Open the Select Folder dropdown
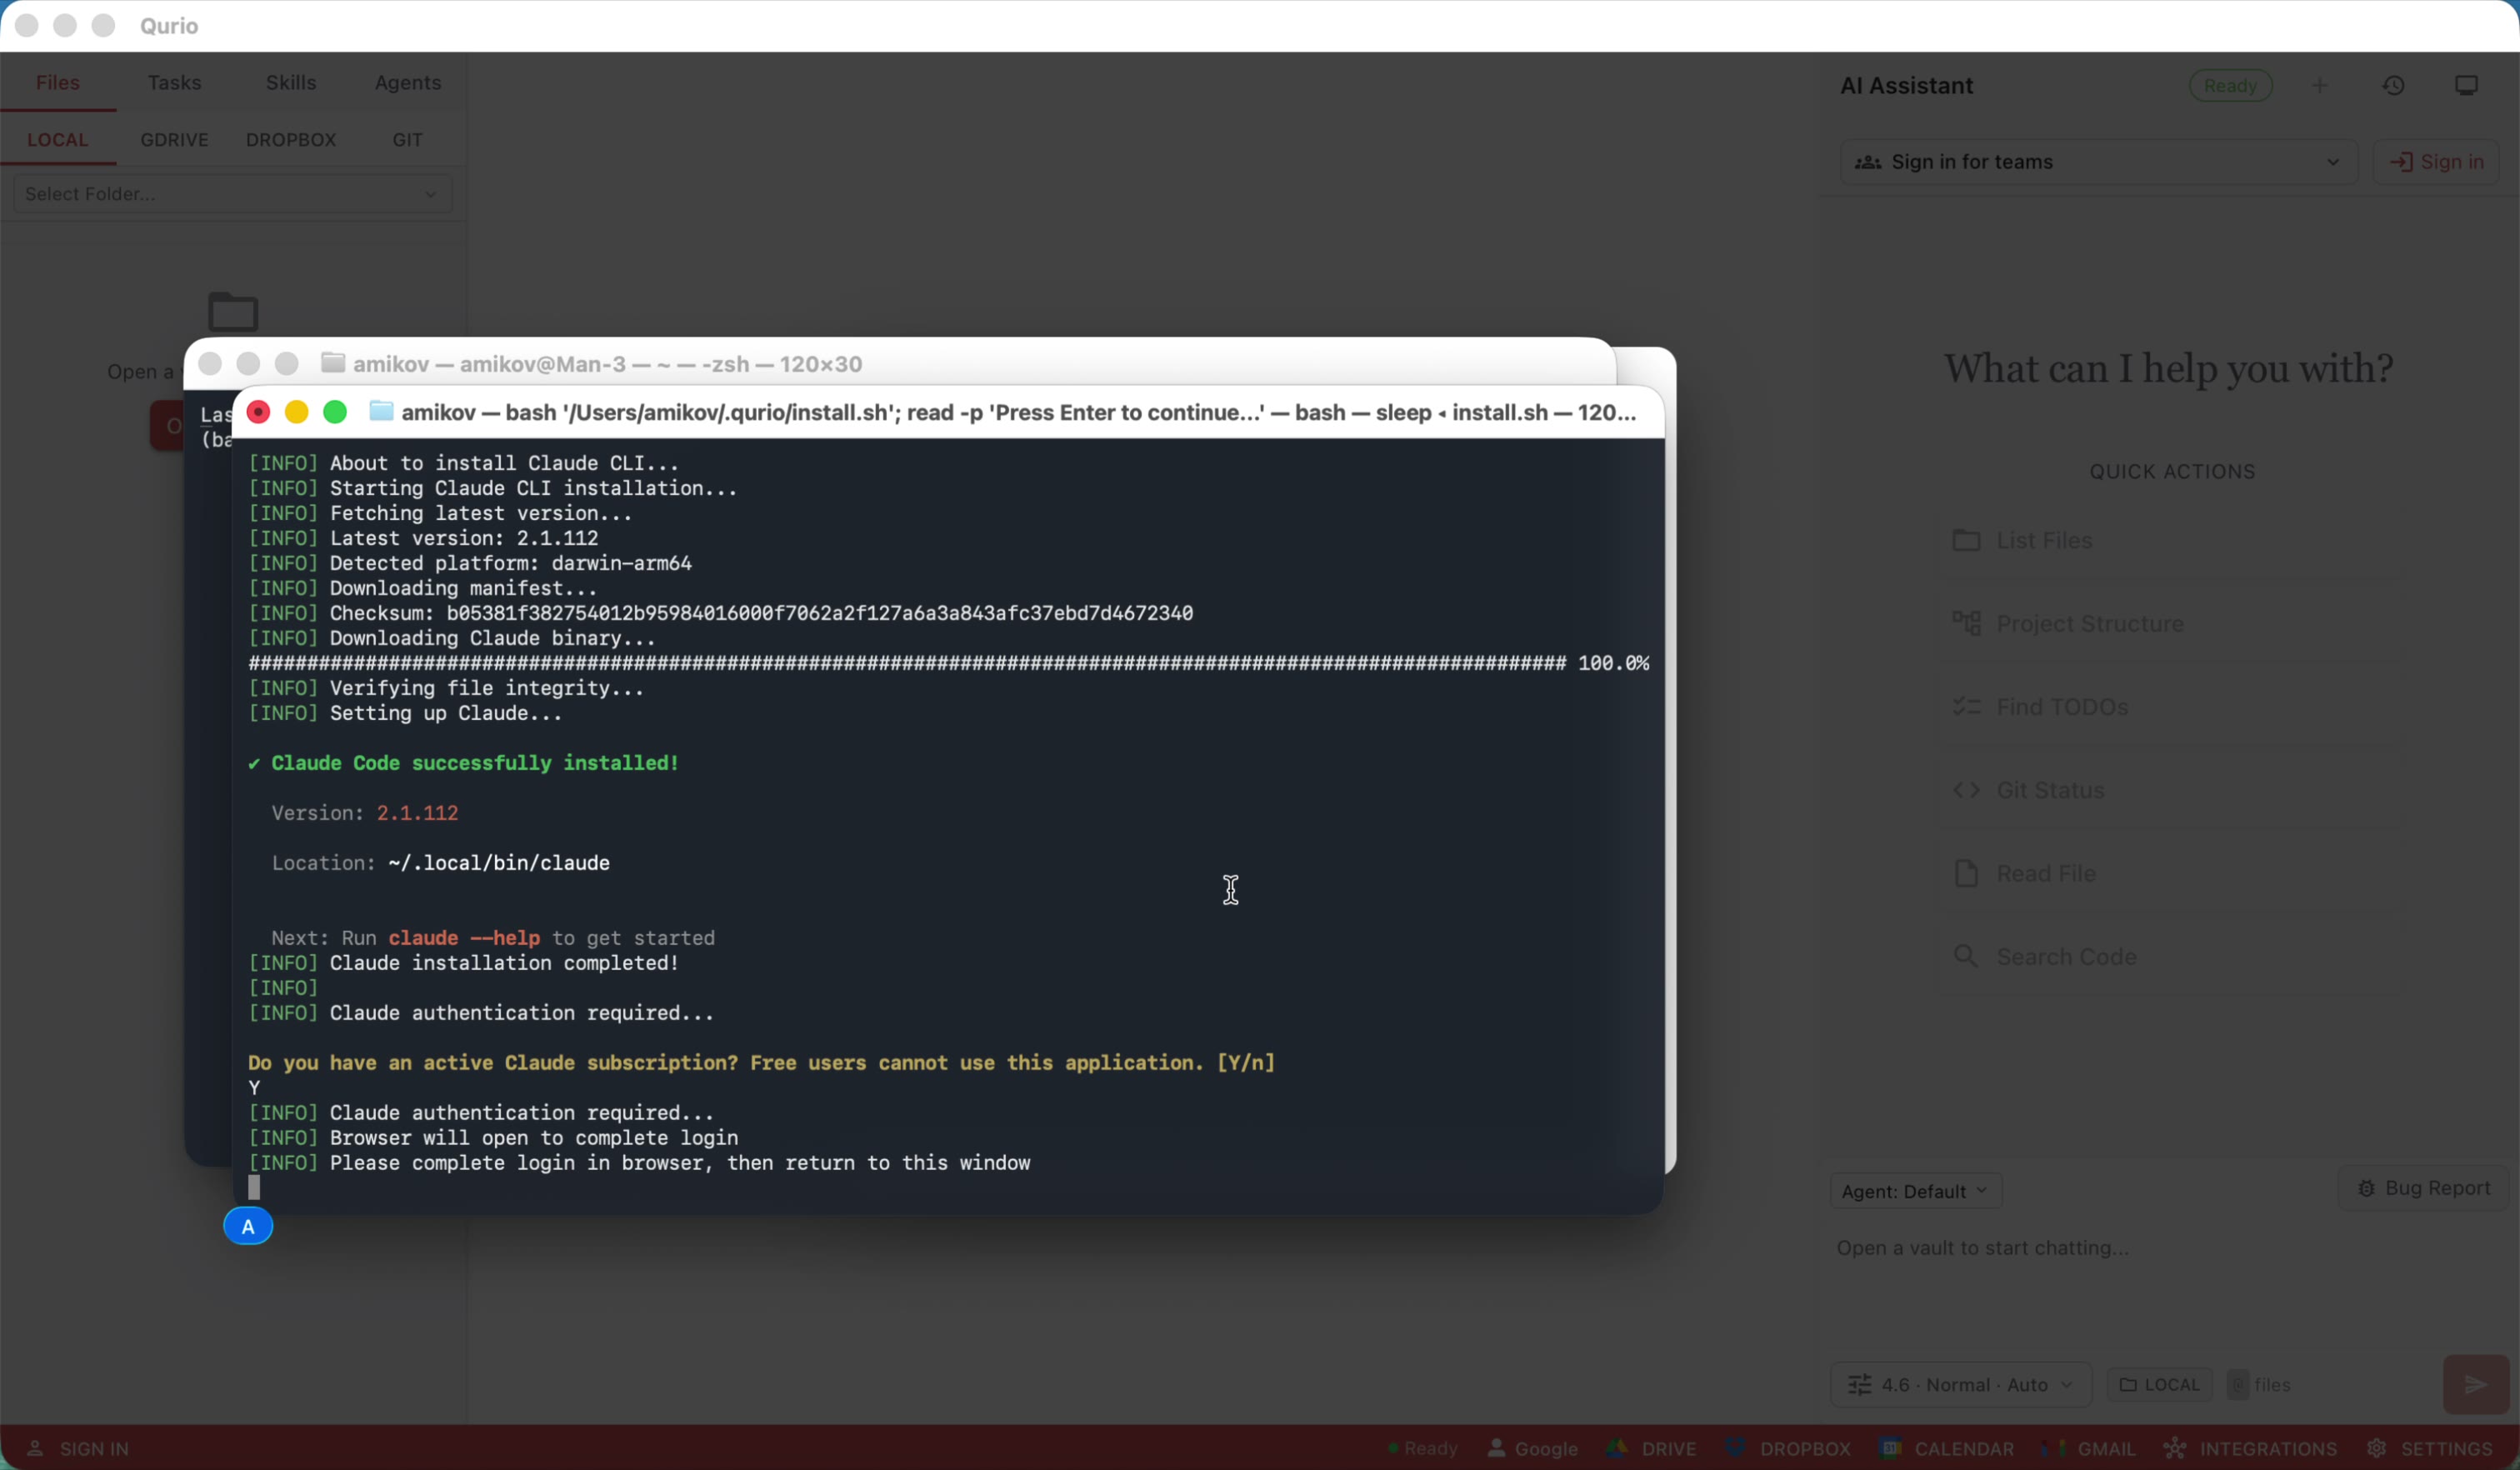Screen dimensions: 2520x1470 (x=230, y=194)
